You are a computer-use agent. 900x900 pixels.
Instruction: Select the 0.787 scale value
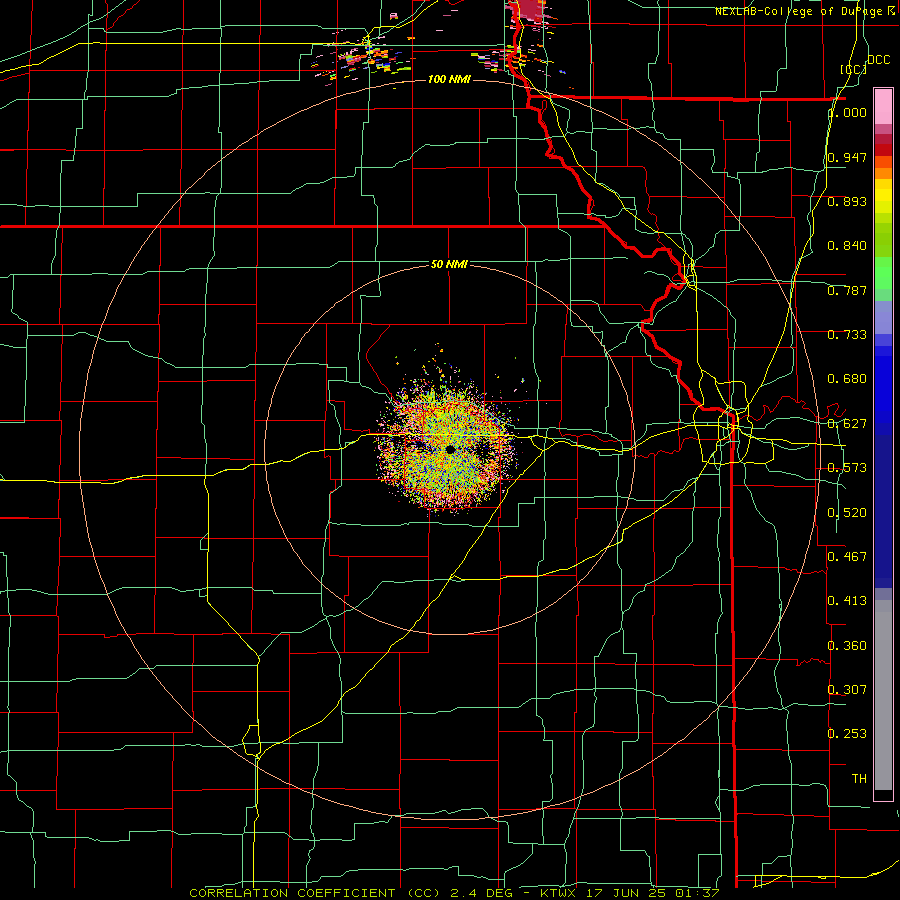[x=847, y=290]
